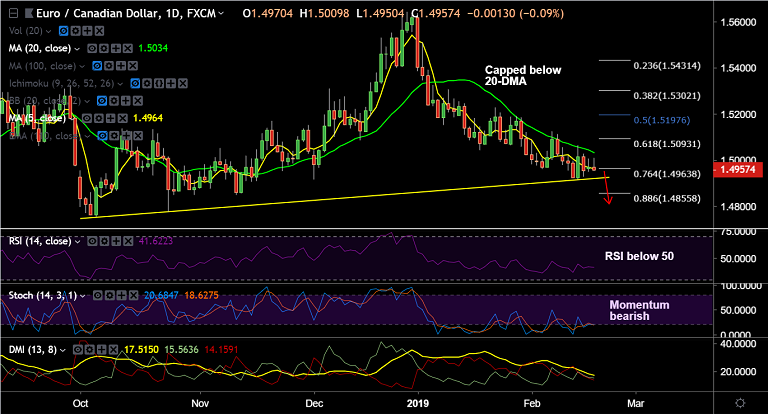Click MA (5, close) value 1.4964
This screenshot has width=768, height=415.
click(x=148, y=118)
